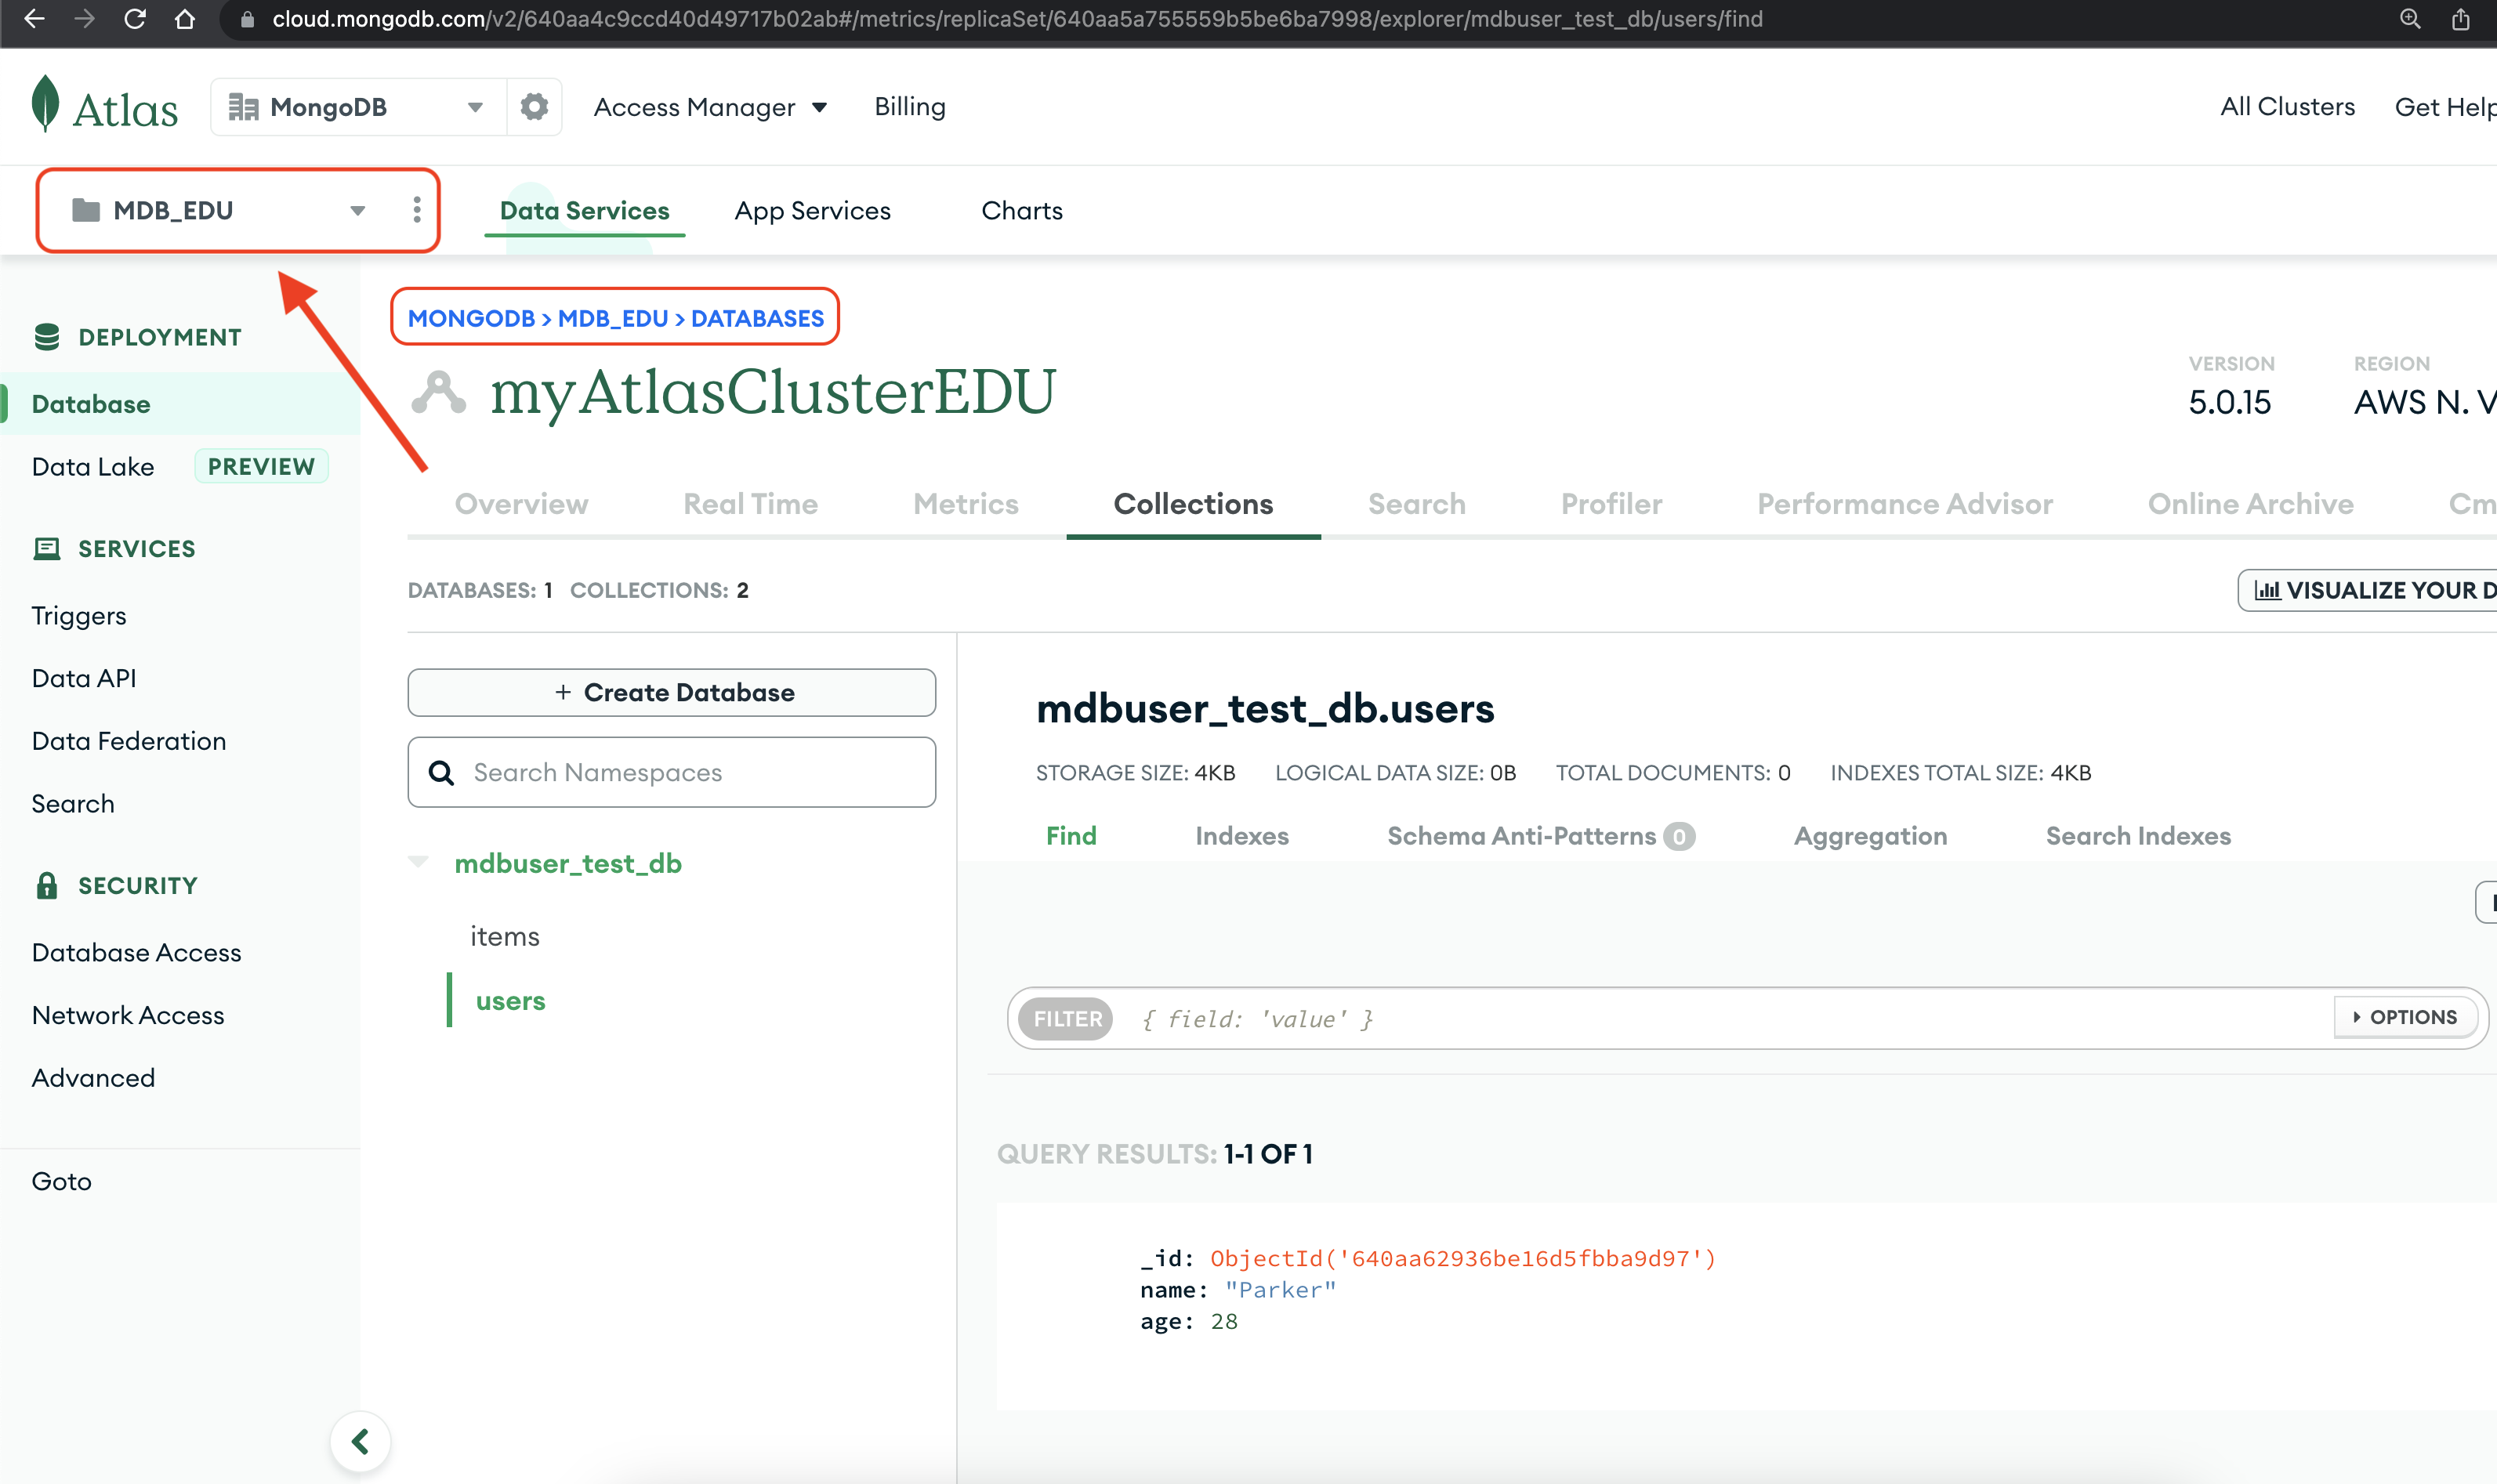Expand the Access Manager dropdown

click(x=710, y=107)
